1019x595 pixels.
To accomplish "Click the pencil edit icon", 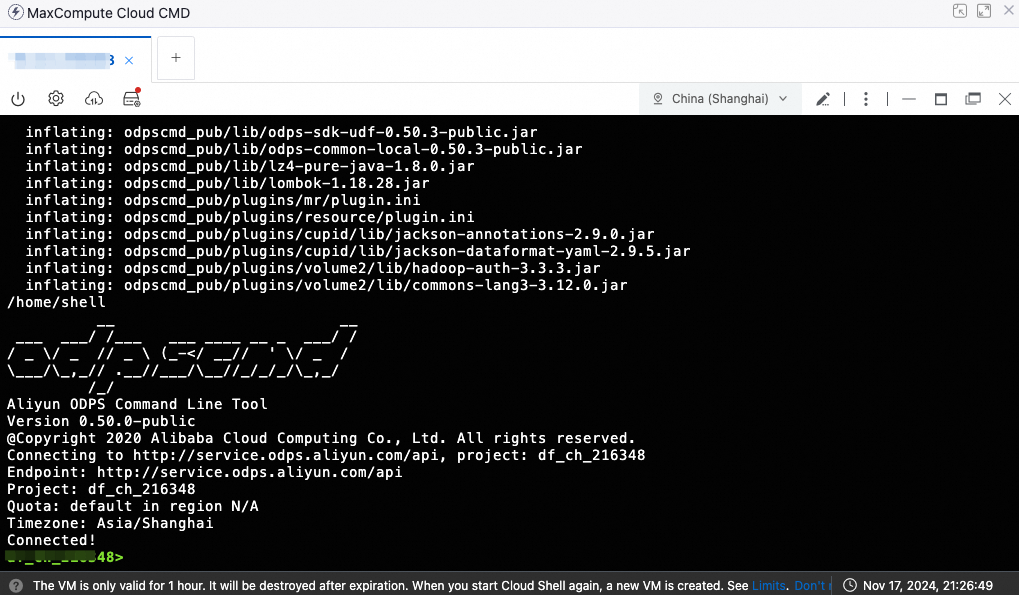I will (823, 99).
